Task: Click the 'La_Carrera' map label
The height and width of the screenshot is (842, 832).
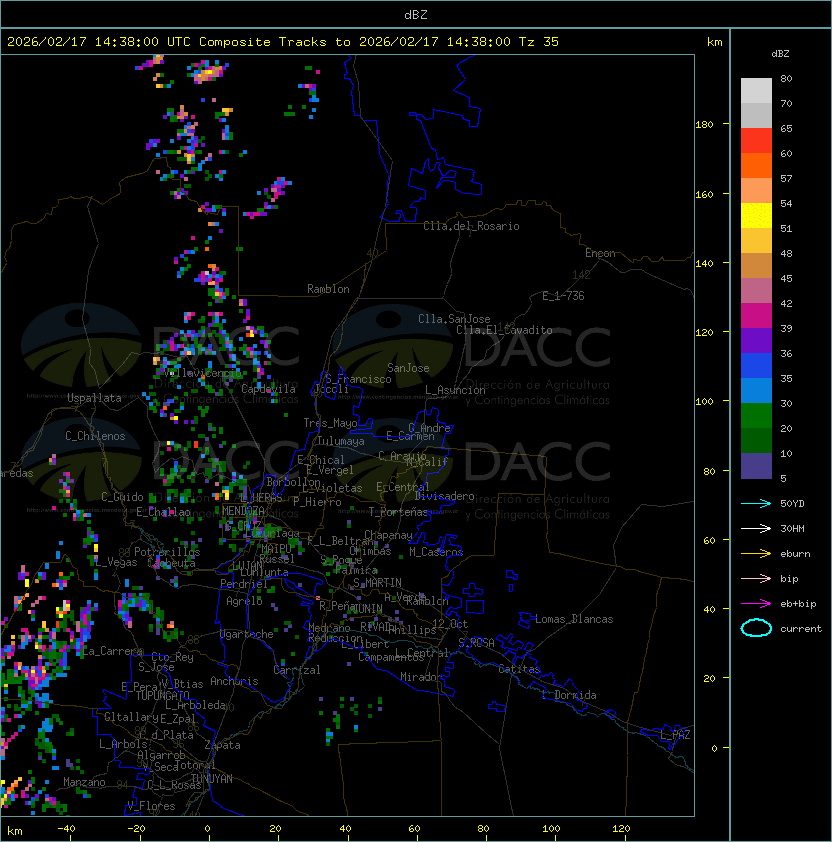Action: tap(112, 651)
